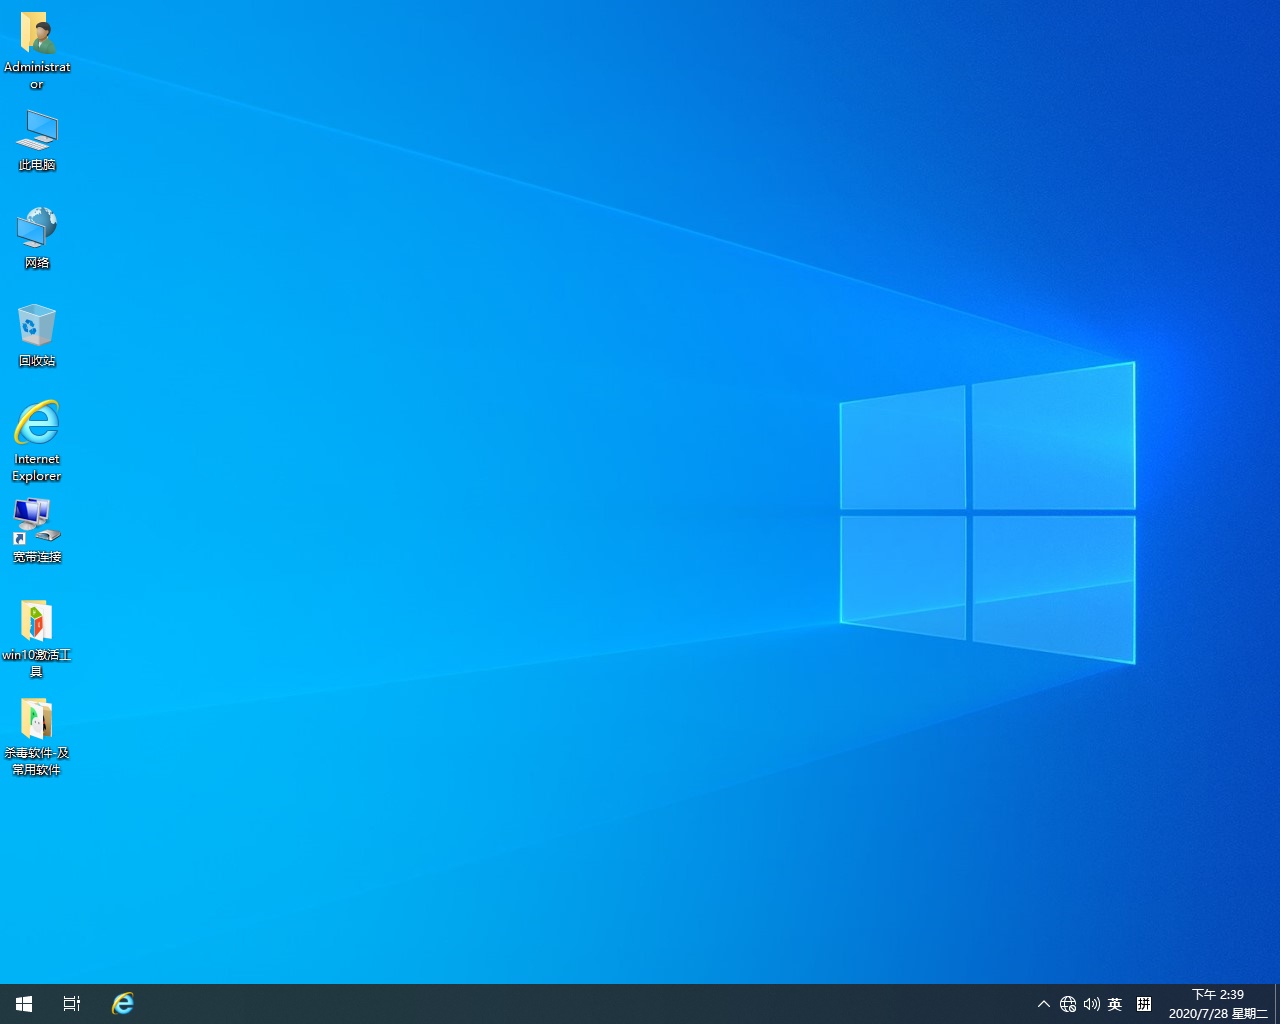Viewport: 1280px width, 1024px height.
Task: Switch input method via the 英 indicator
Action: [1115, 1003]
